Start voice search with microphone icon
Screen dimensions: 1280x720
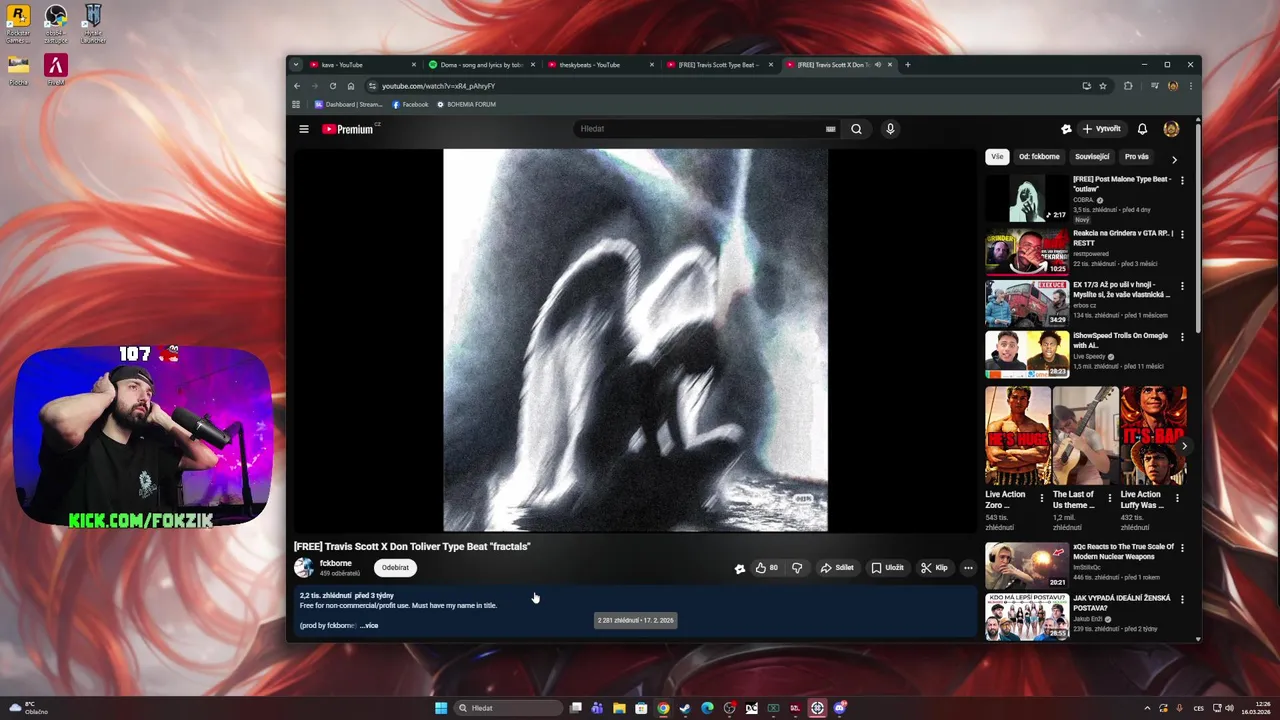point(890,129)
